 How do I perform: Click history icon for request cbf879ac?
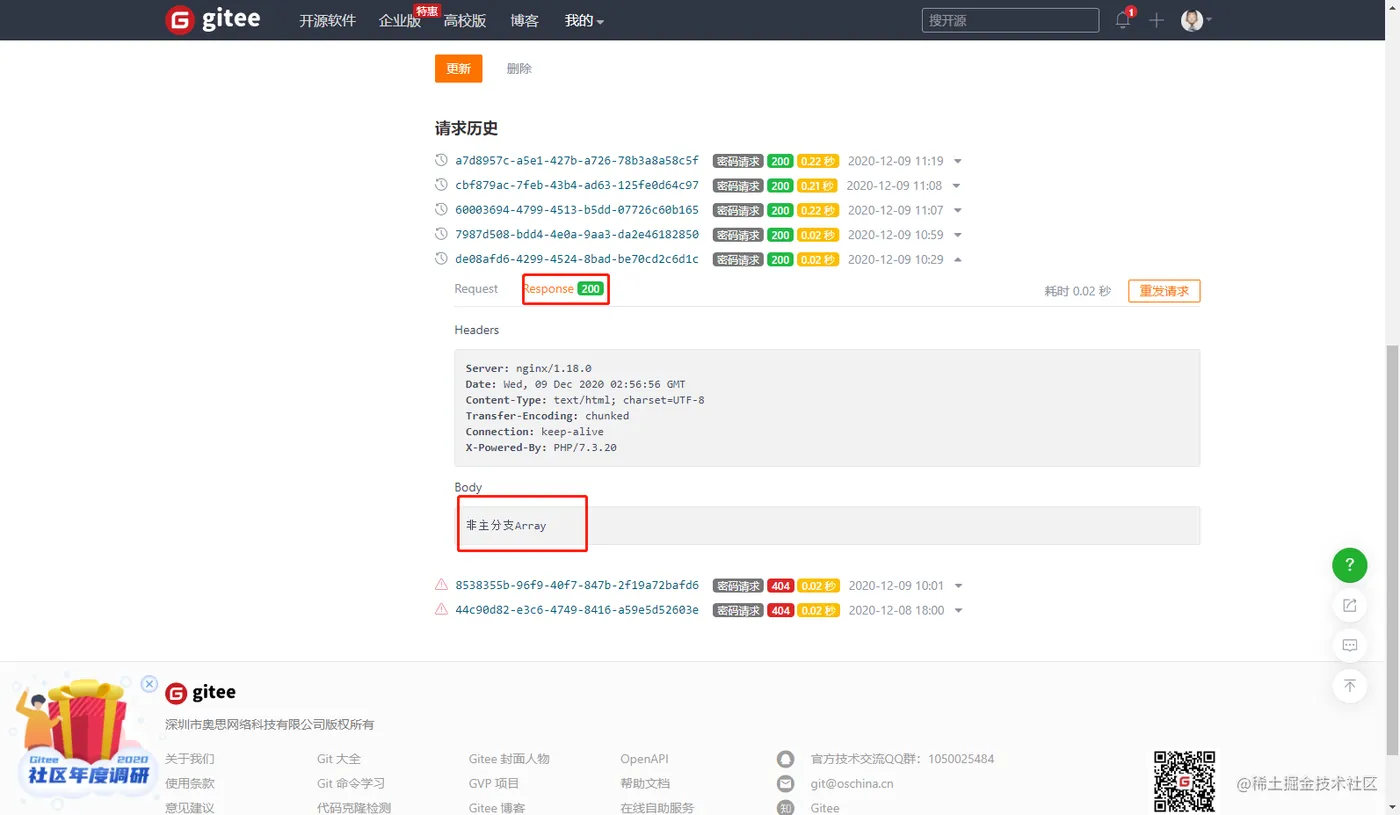(x=441, y=185)
